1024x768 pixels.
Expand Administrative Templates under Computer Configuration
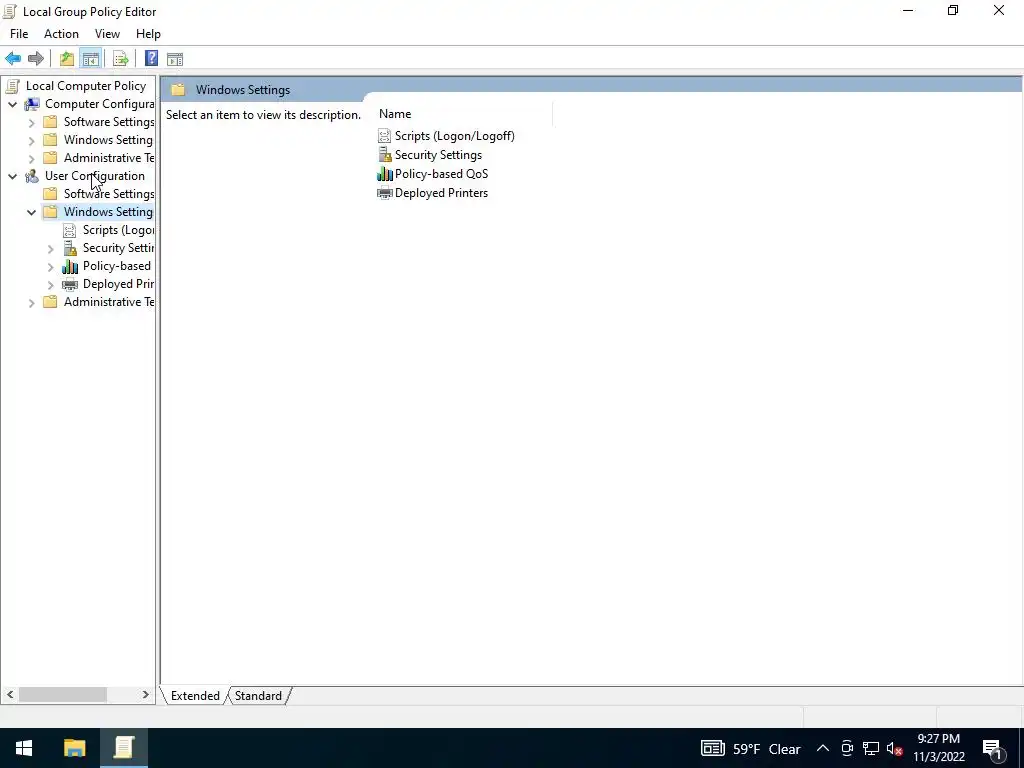[x=31, y=158]
